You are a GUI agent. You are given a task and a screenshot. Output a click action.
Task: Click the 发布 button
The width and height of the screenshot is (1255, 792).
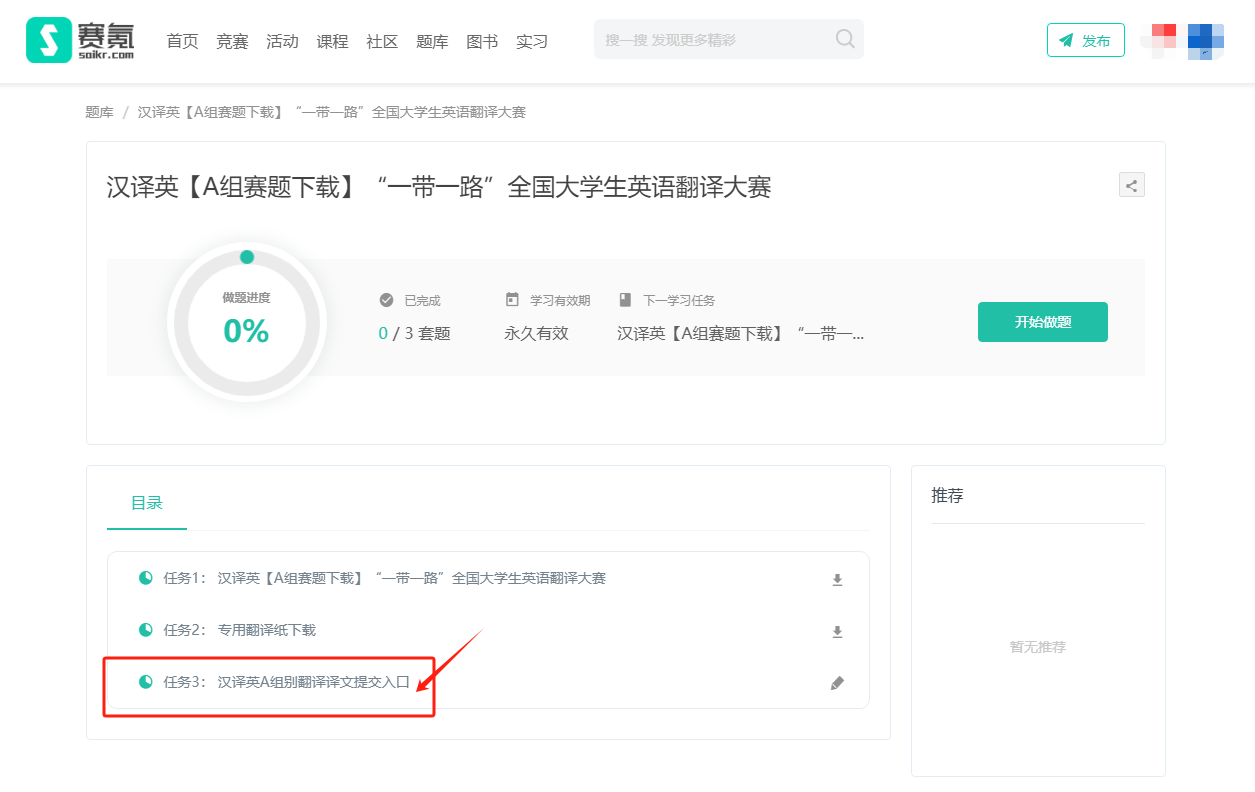coord(1085,41)
